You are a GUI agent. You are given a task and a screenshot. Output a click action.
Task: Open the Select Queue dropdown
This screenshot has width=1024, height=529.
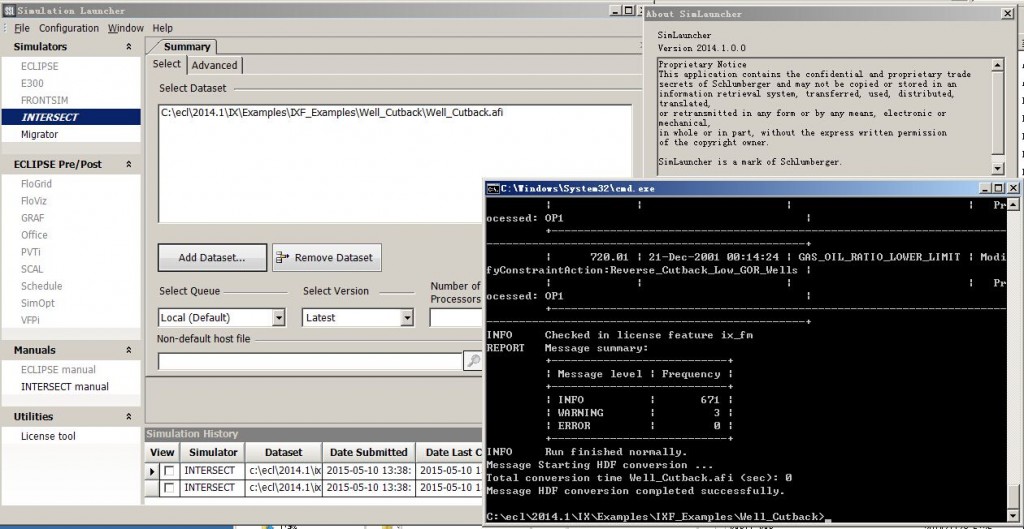coord(279,318)
